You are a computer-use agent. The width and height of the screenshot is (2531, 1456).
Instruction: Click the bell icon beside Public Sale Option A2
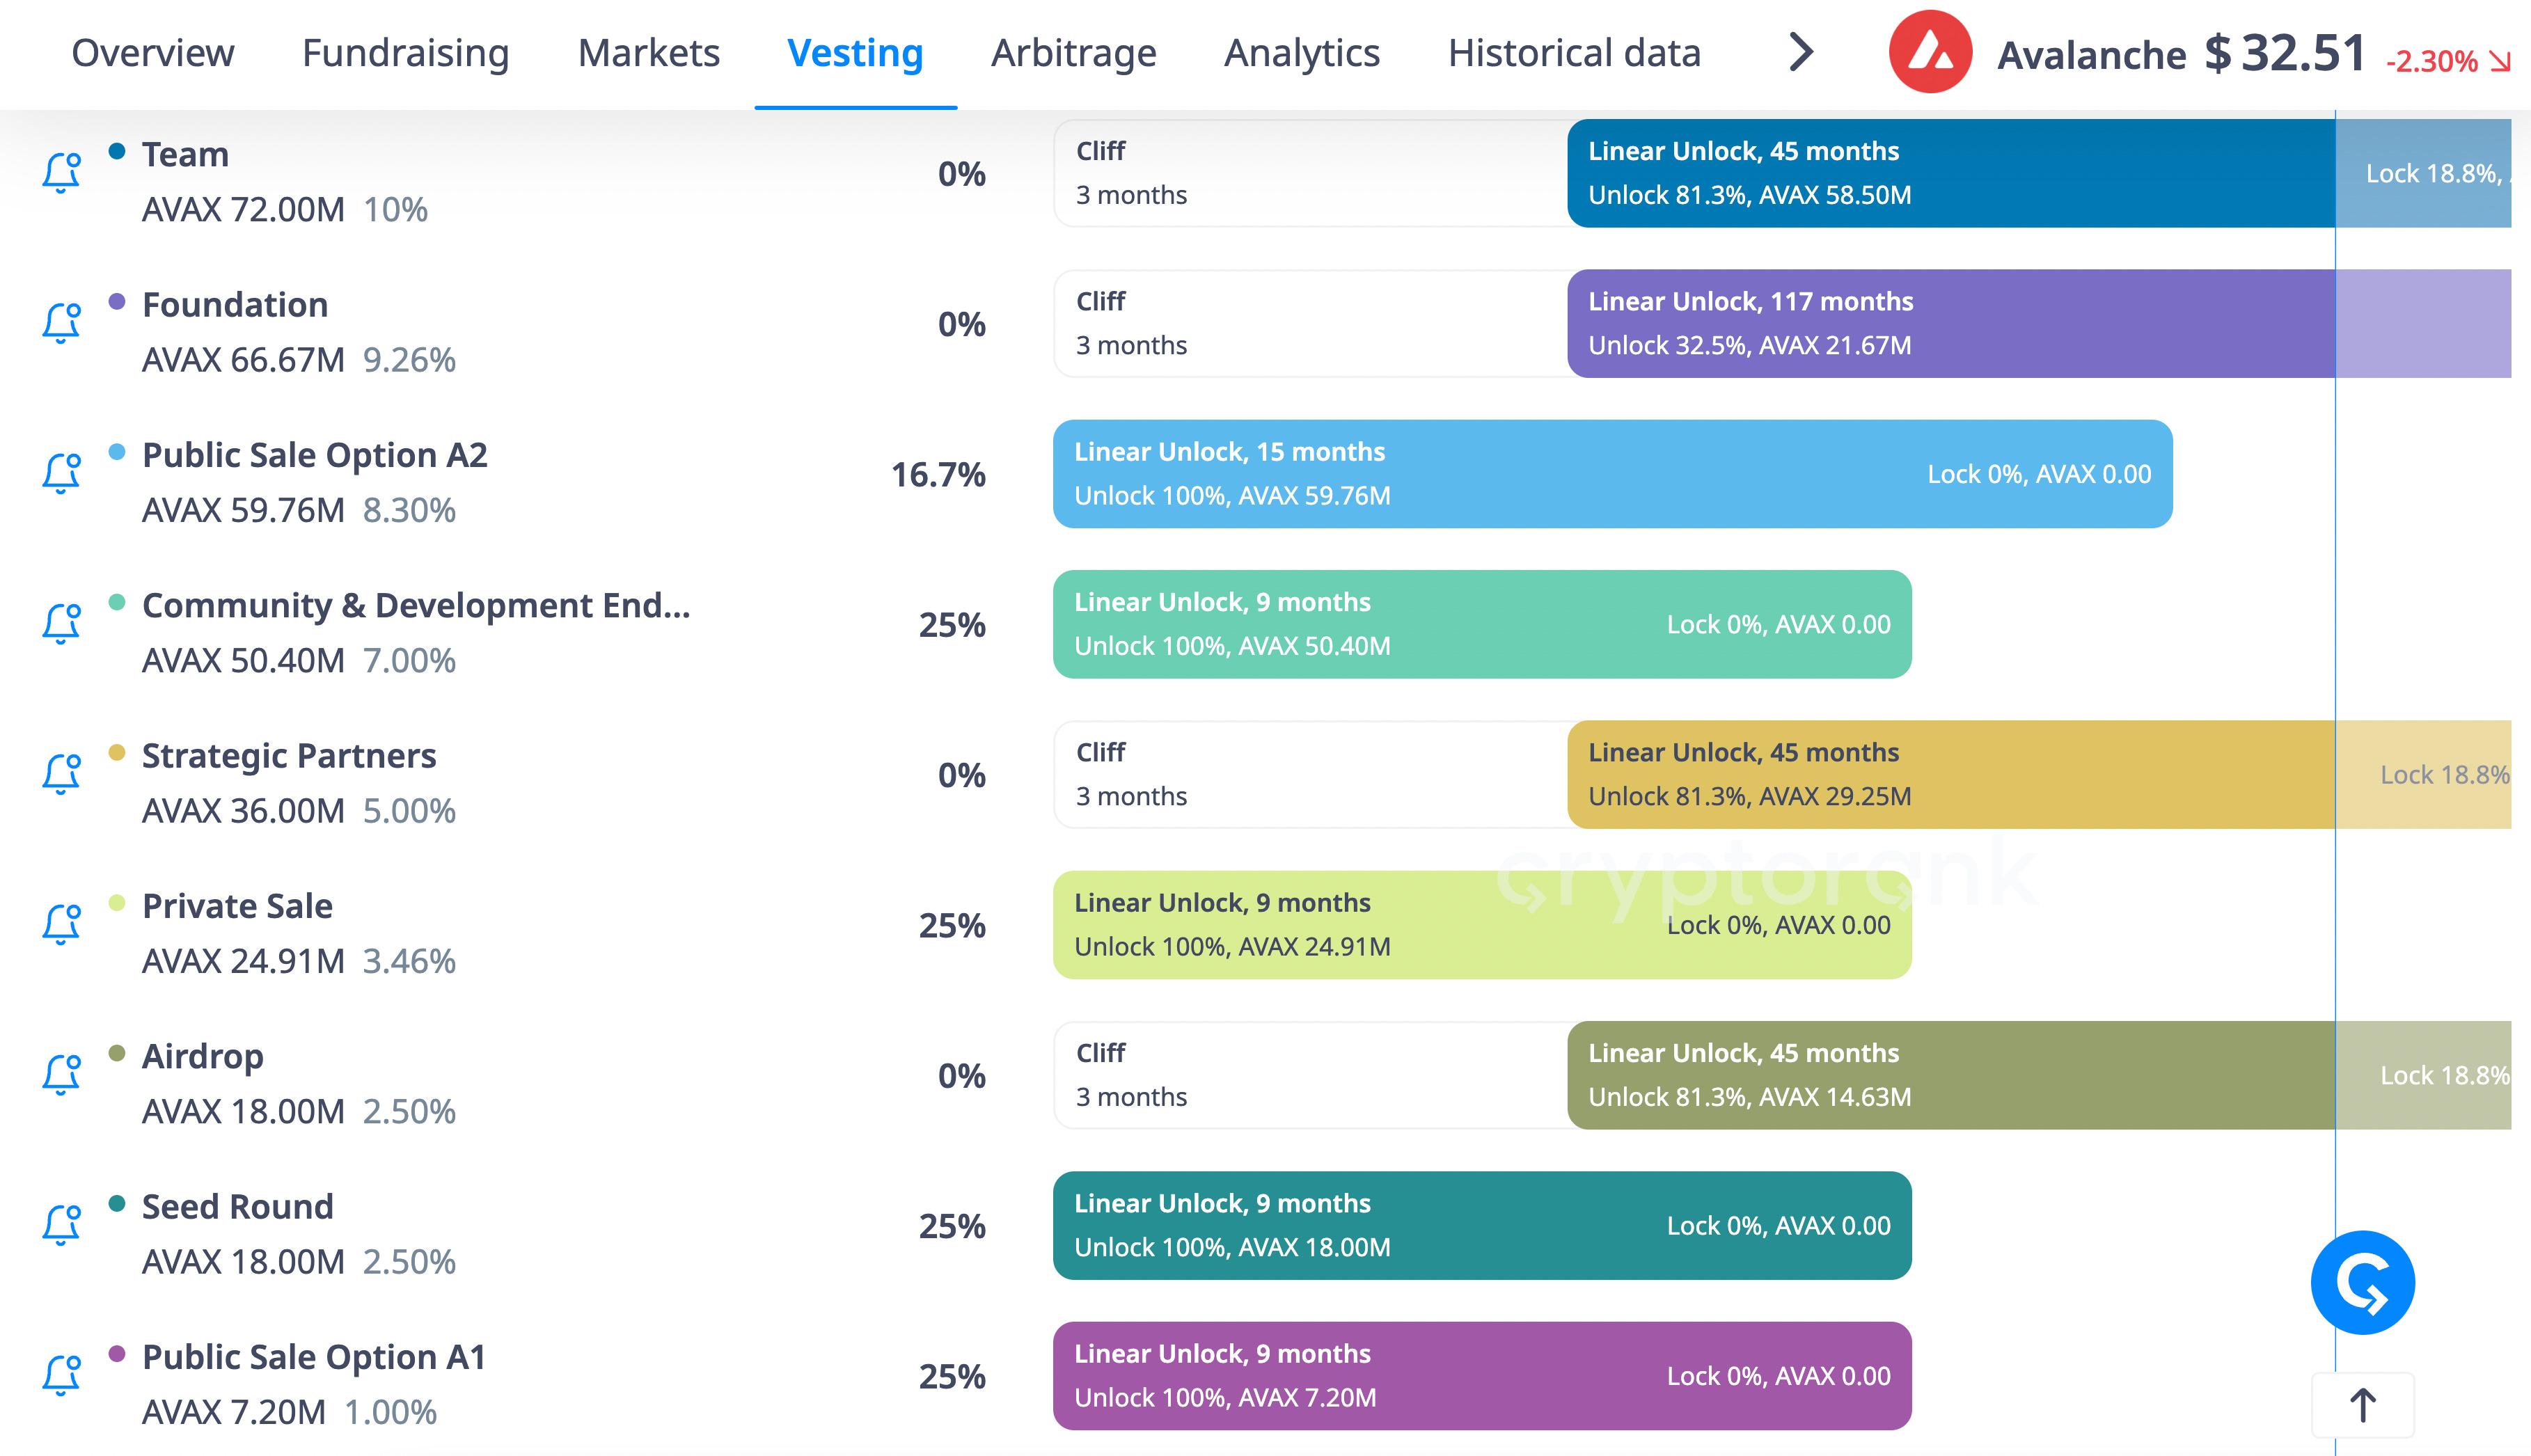61,473
